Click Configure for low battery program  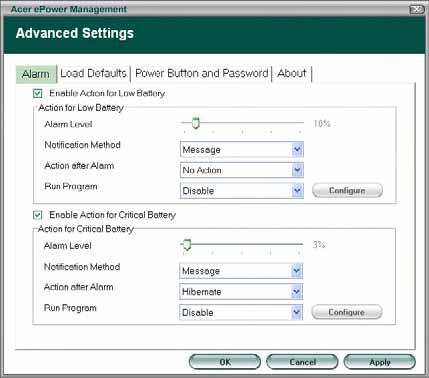click(x=347, y=190)
